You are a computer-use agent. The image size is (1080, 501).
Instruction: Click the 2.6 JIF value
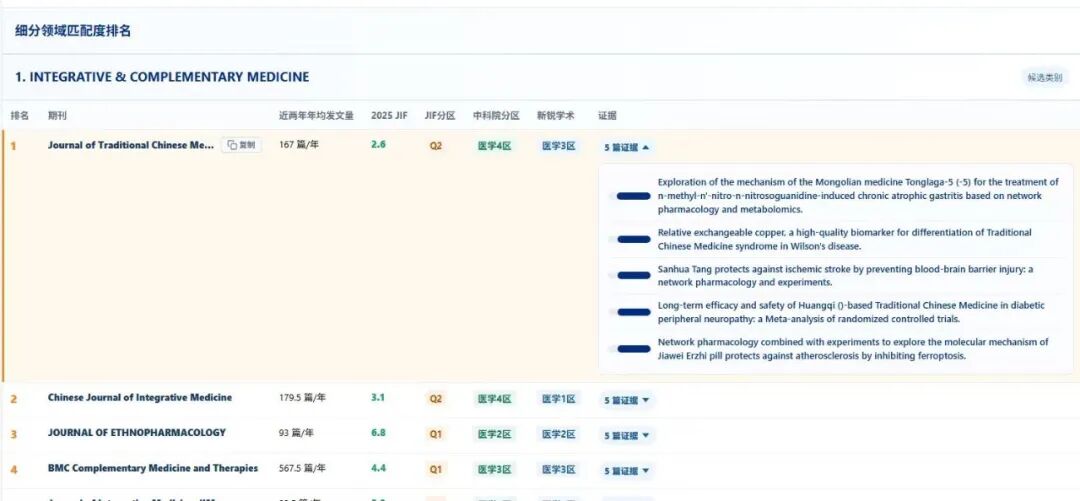click(x=378, y=145)
